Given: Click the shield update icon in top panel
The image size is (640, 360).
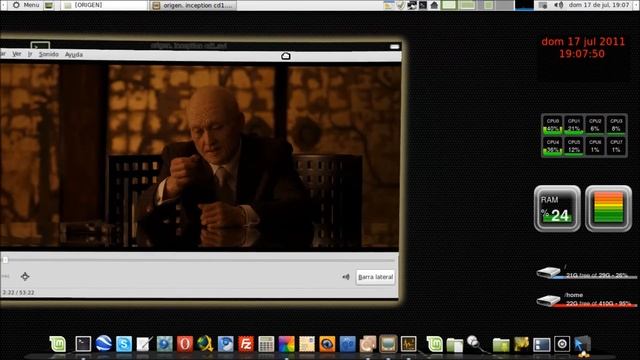Looking at the screenshot, I should (400, 5).
